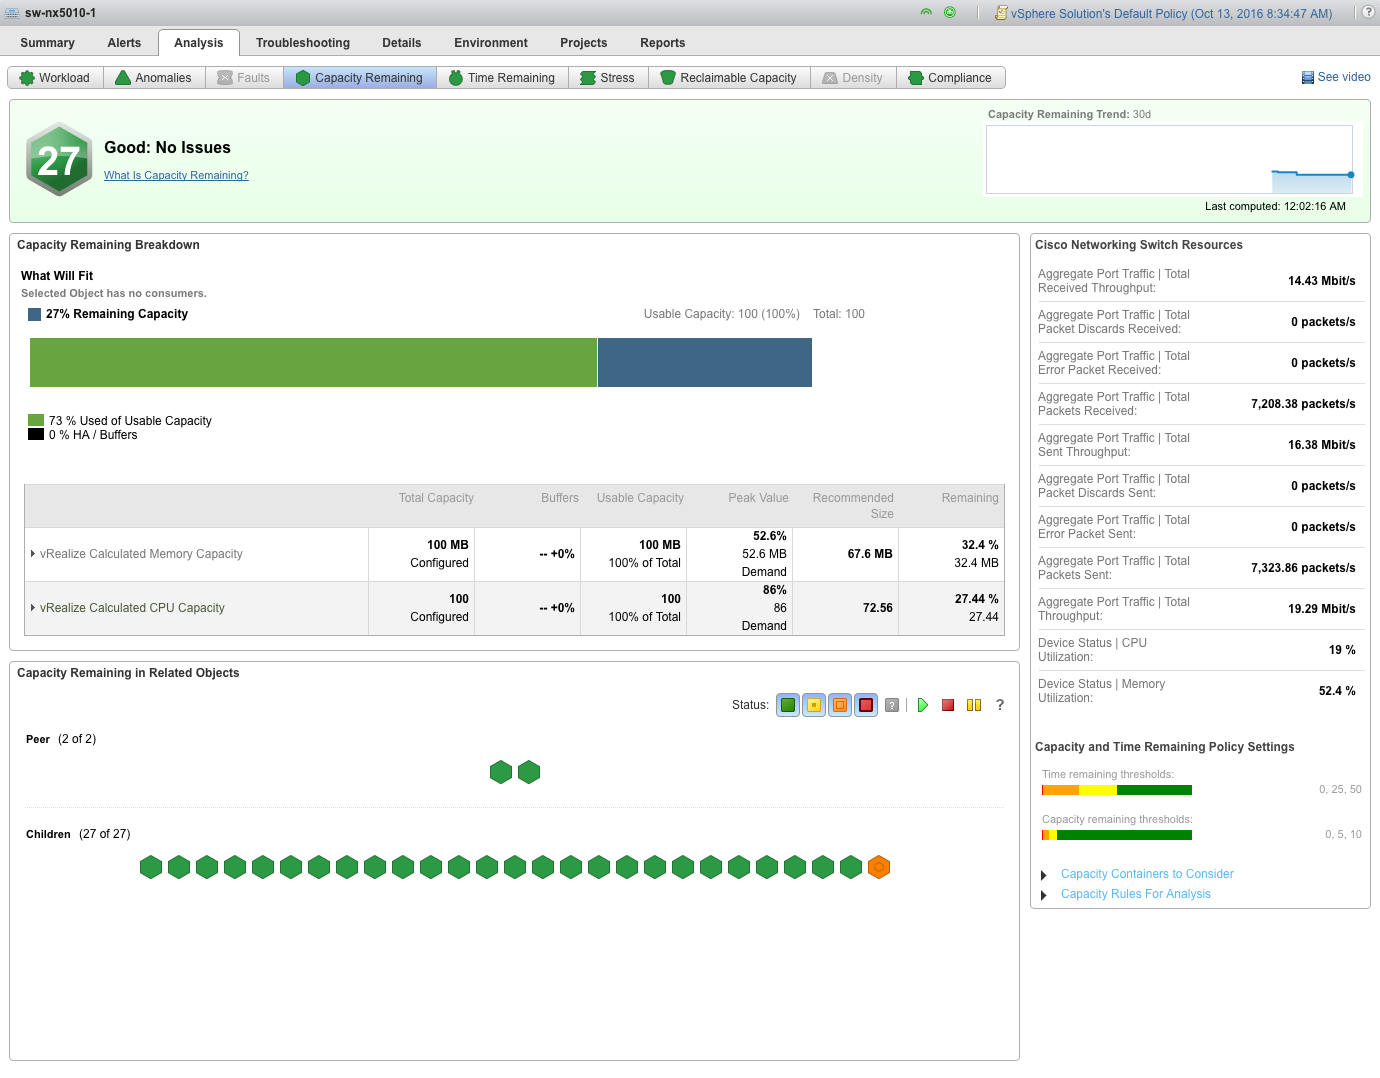Toggle the yellow status filter
The image size is (1380, 1078).
pyautogui.click(x=814, y=705)
